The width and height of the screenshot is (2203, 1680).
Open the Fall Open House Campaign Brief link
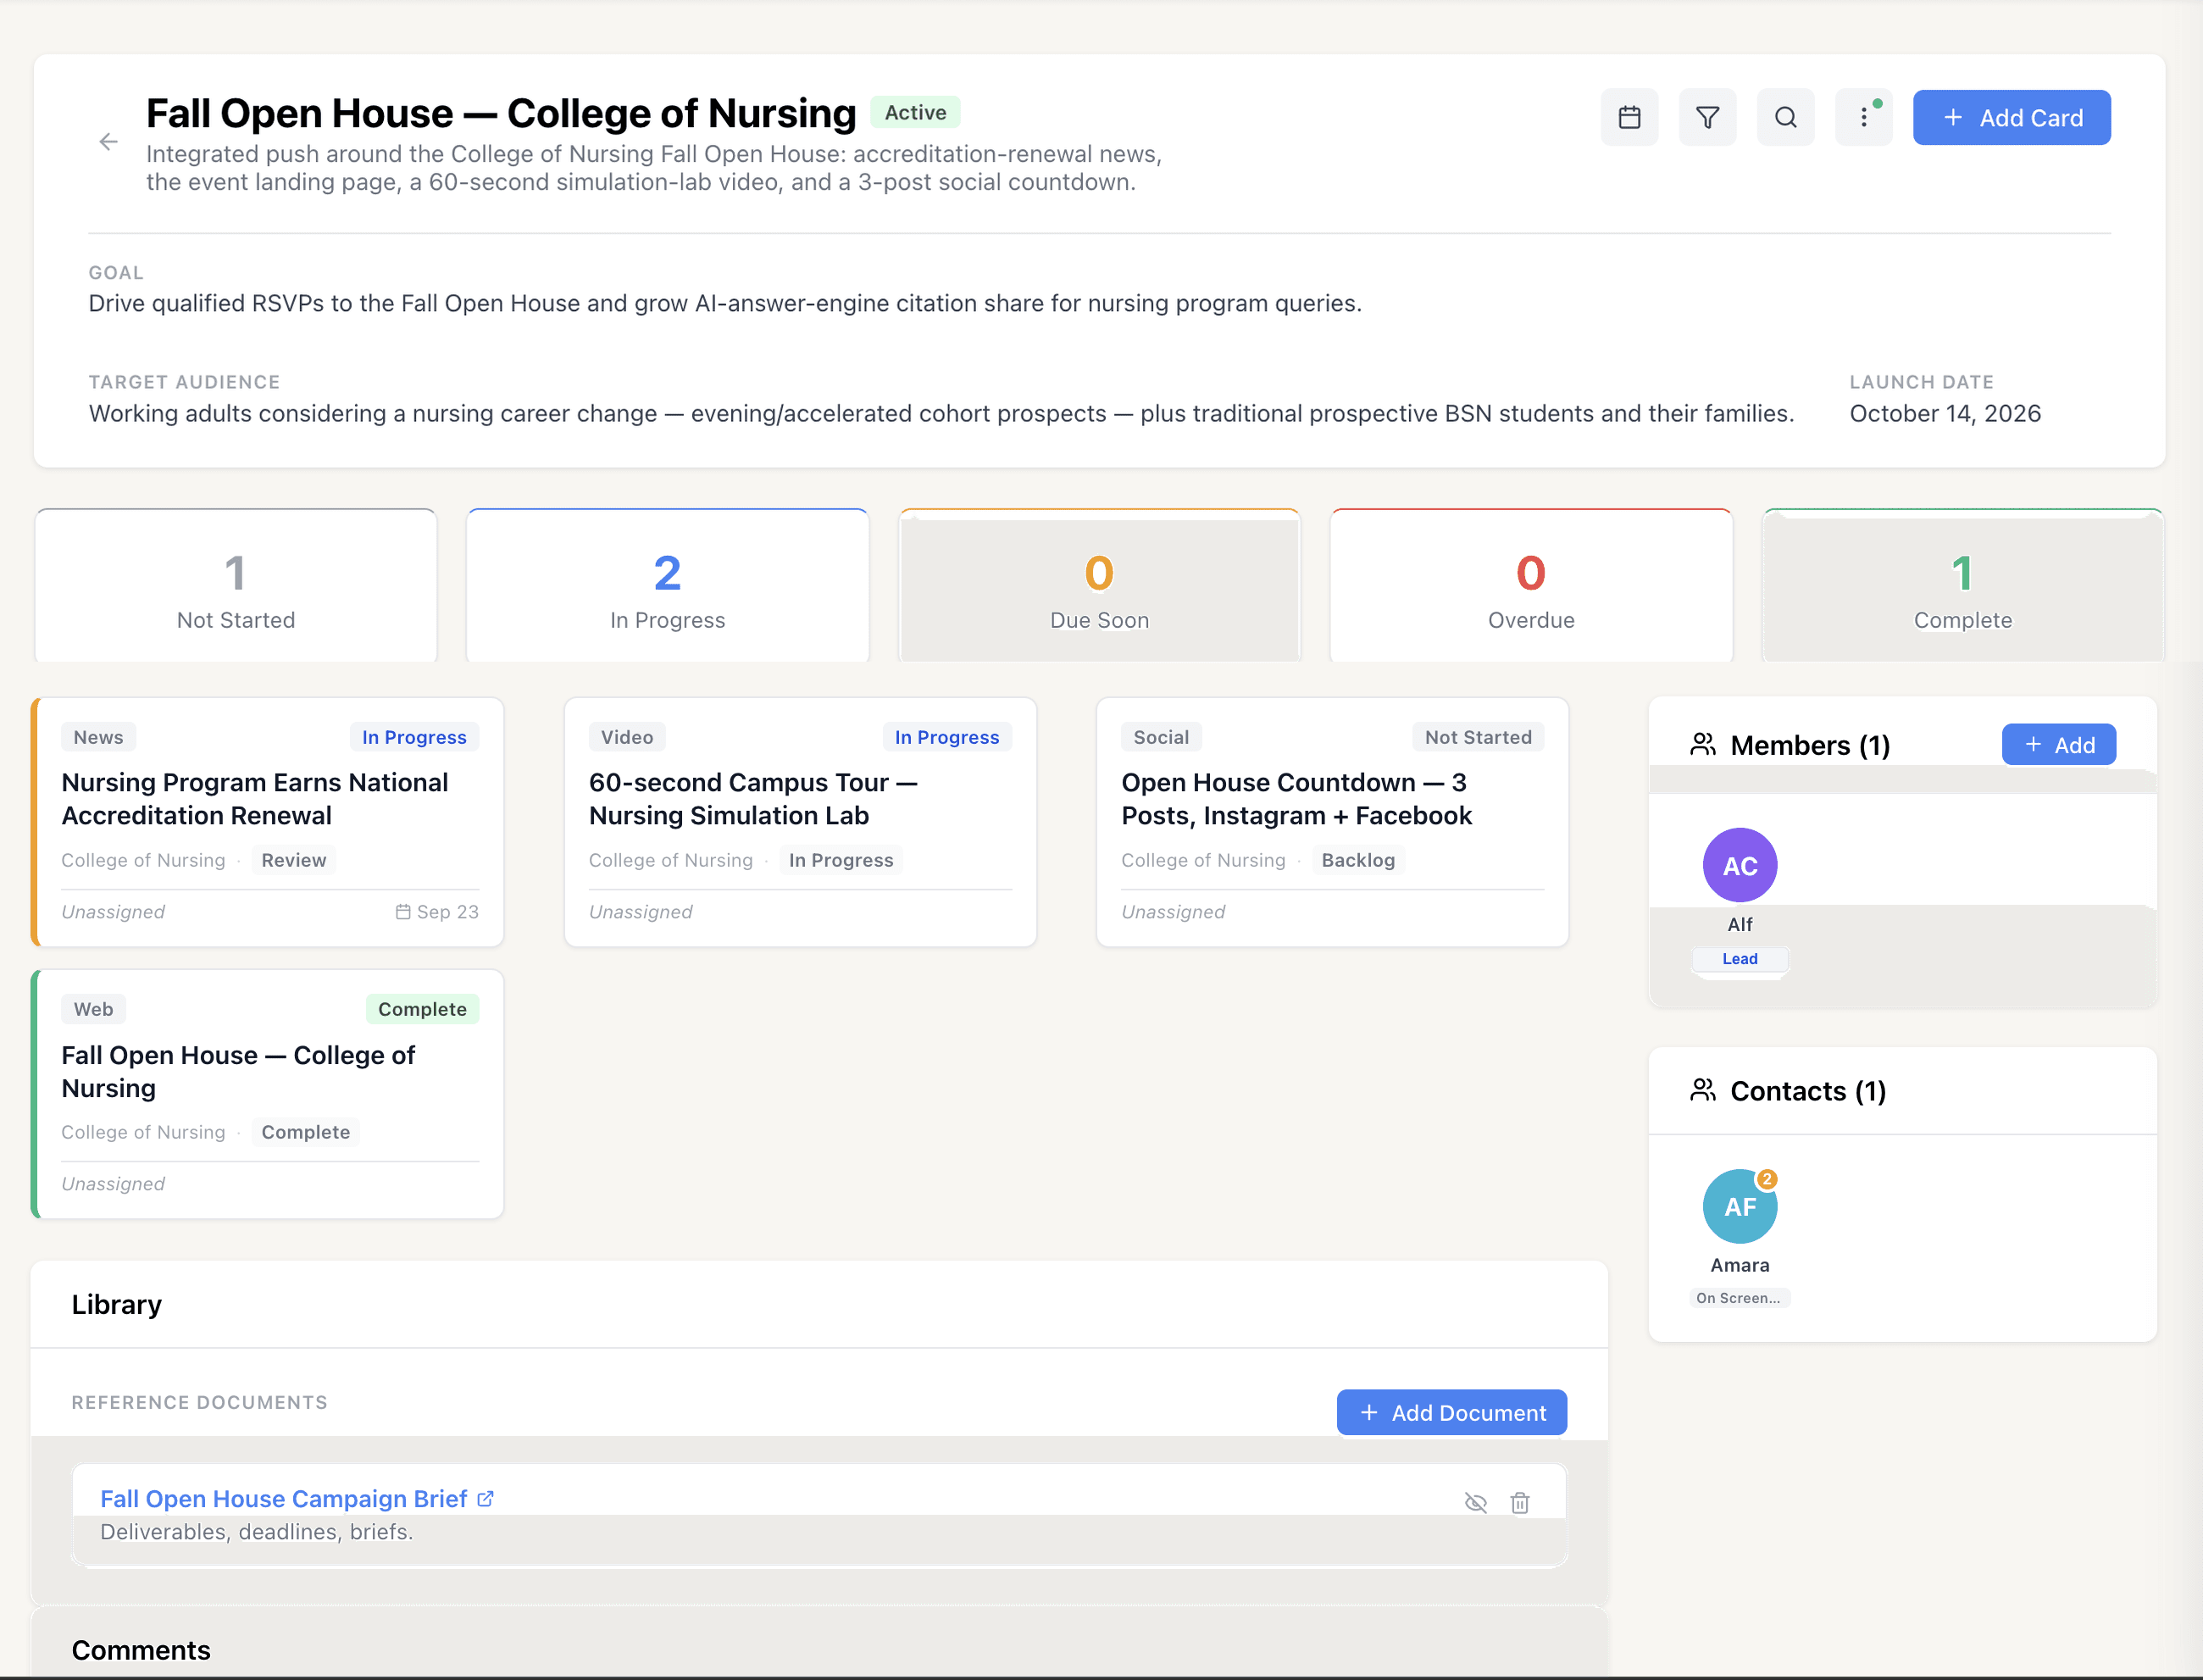point(283,1498)
